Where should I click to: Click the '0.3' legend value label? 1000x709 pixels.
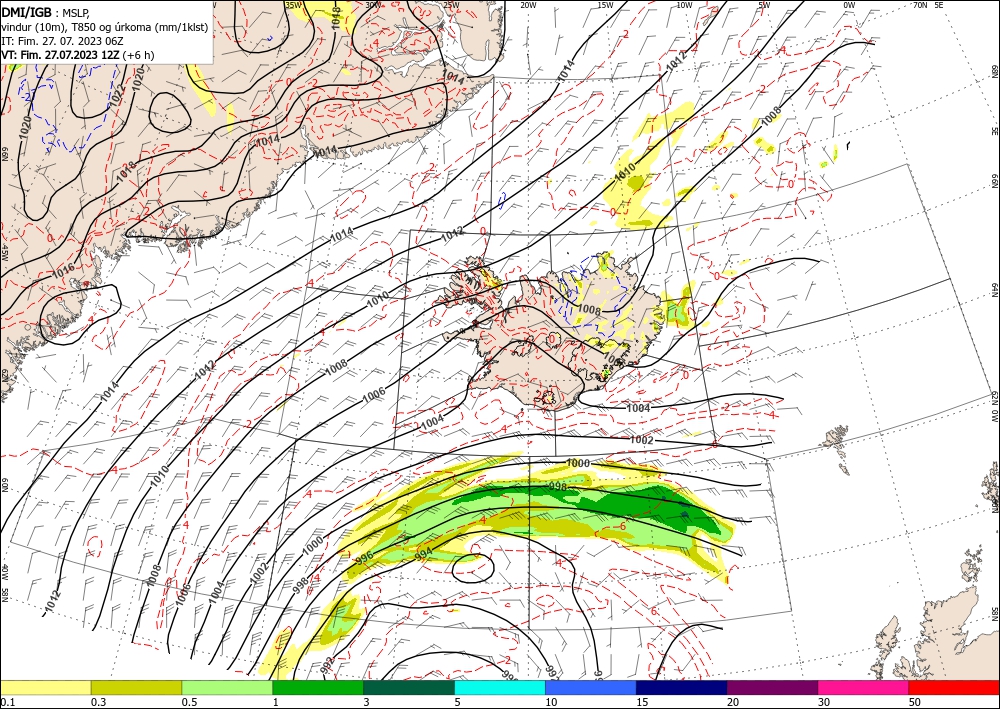tap(98, 702)
